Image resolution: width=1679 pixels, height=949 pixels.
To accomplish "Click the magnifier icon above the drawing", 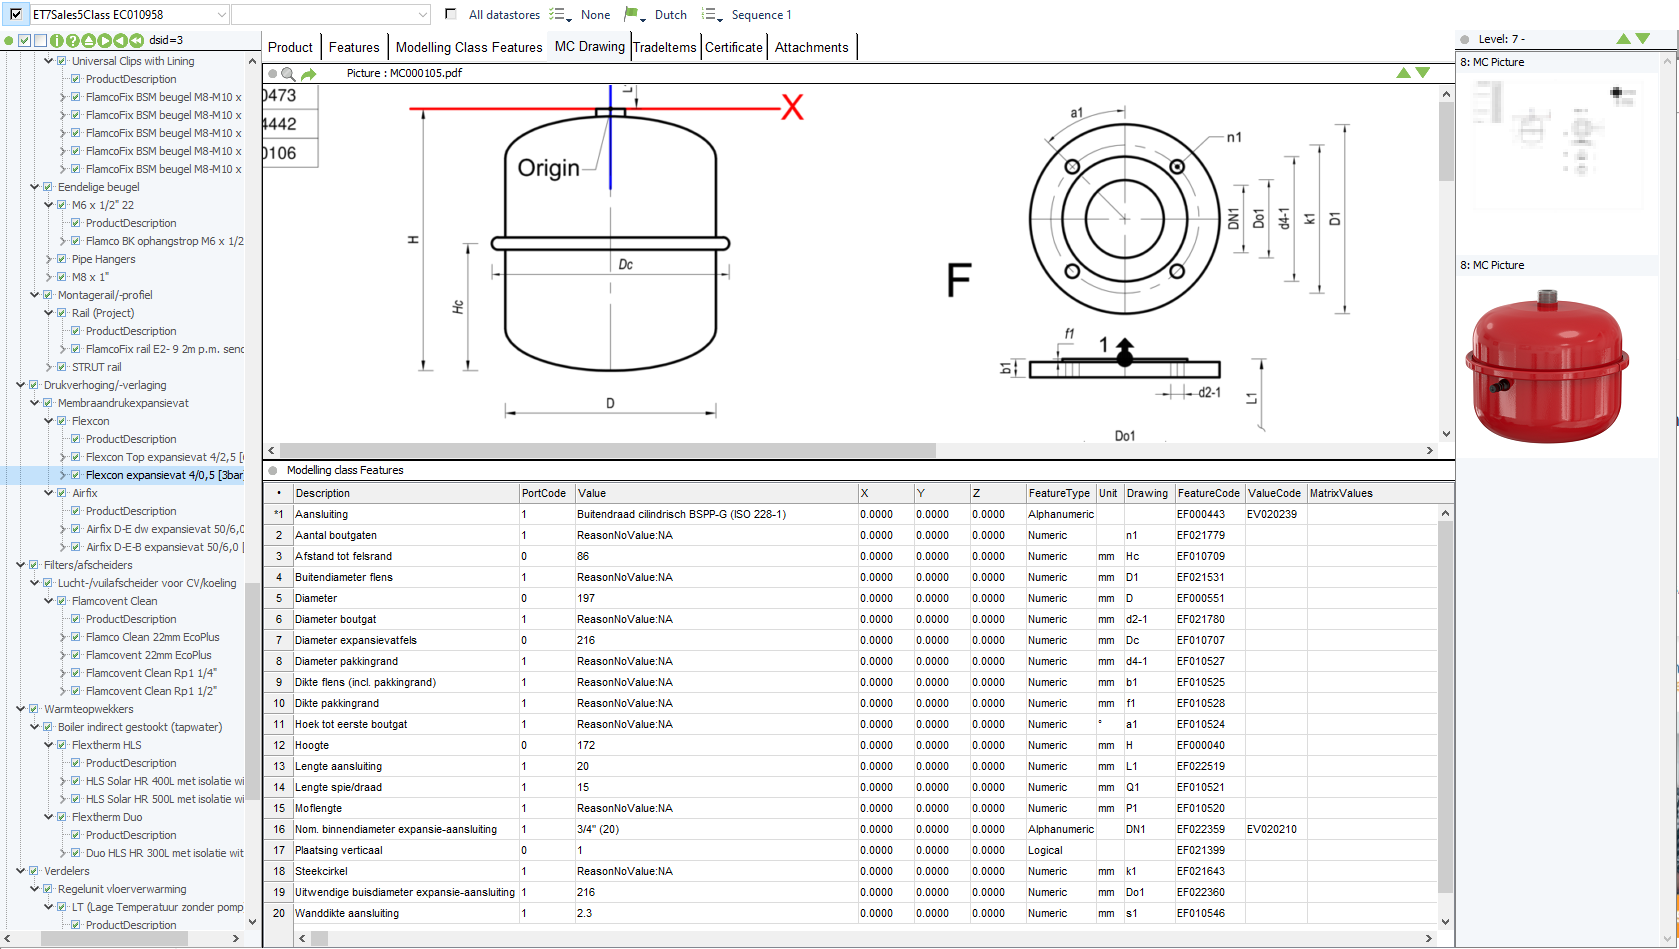I will (x=288, y=74).
